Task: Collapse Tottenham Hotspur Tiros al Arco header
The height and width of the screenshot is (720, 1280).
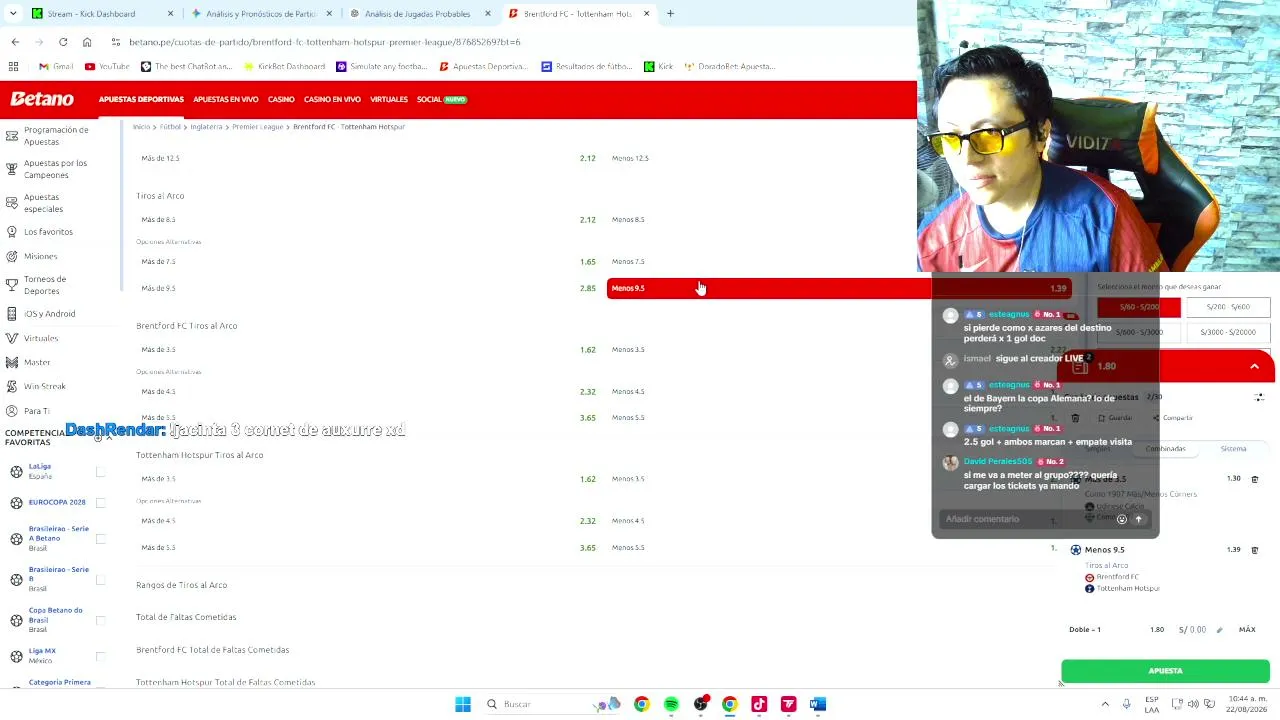Action: [x=200, y=455]
